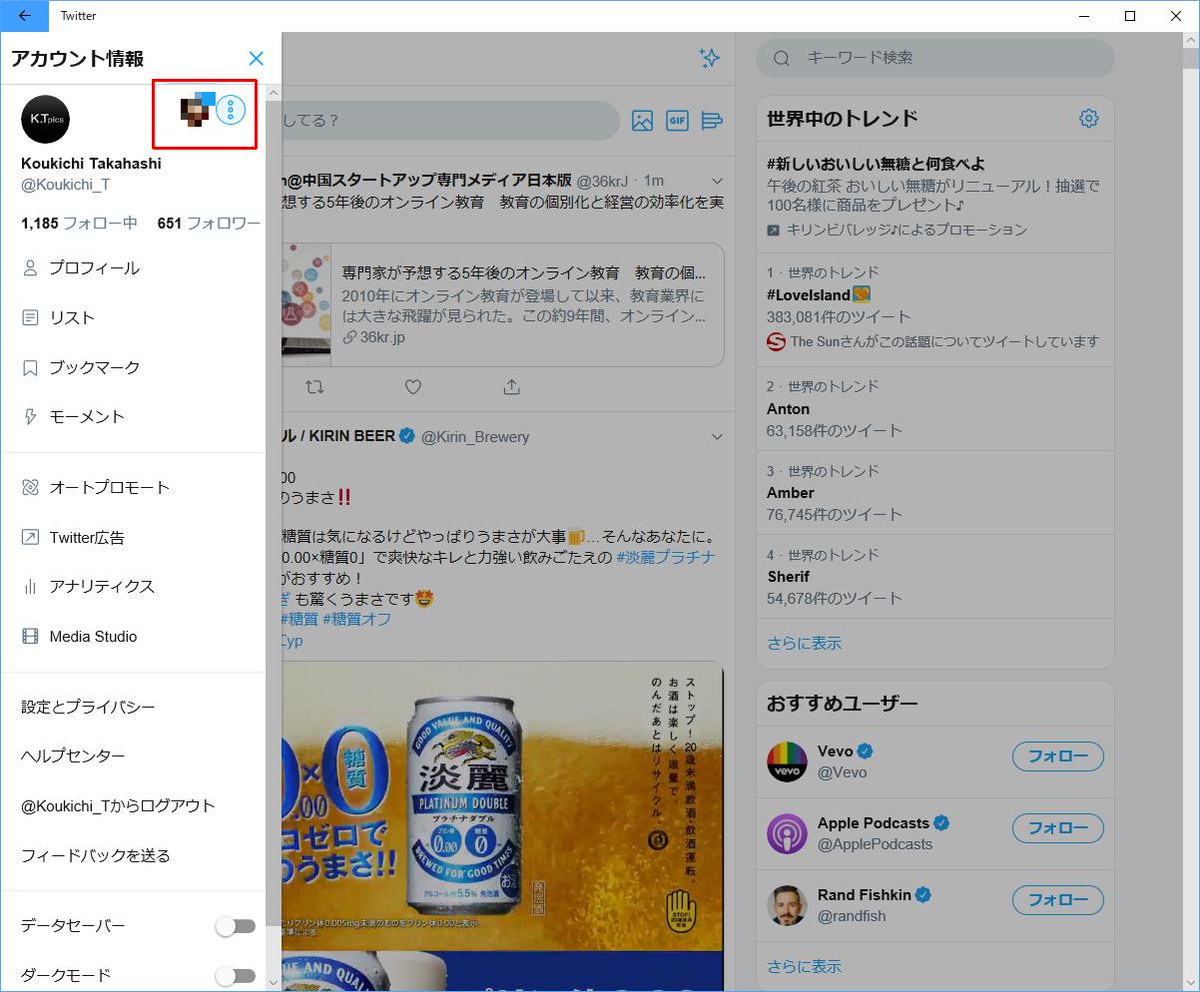
Task: Close the account info panel
Action: (256, 59)
